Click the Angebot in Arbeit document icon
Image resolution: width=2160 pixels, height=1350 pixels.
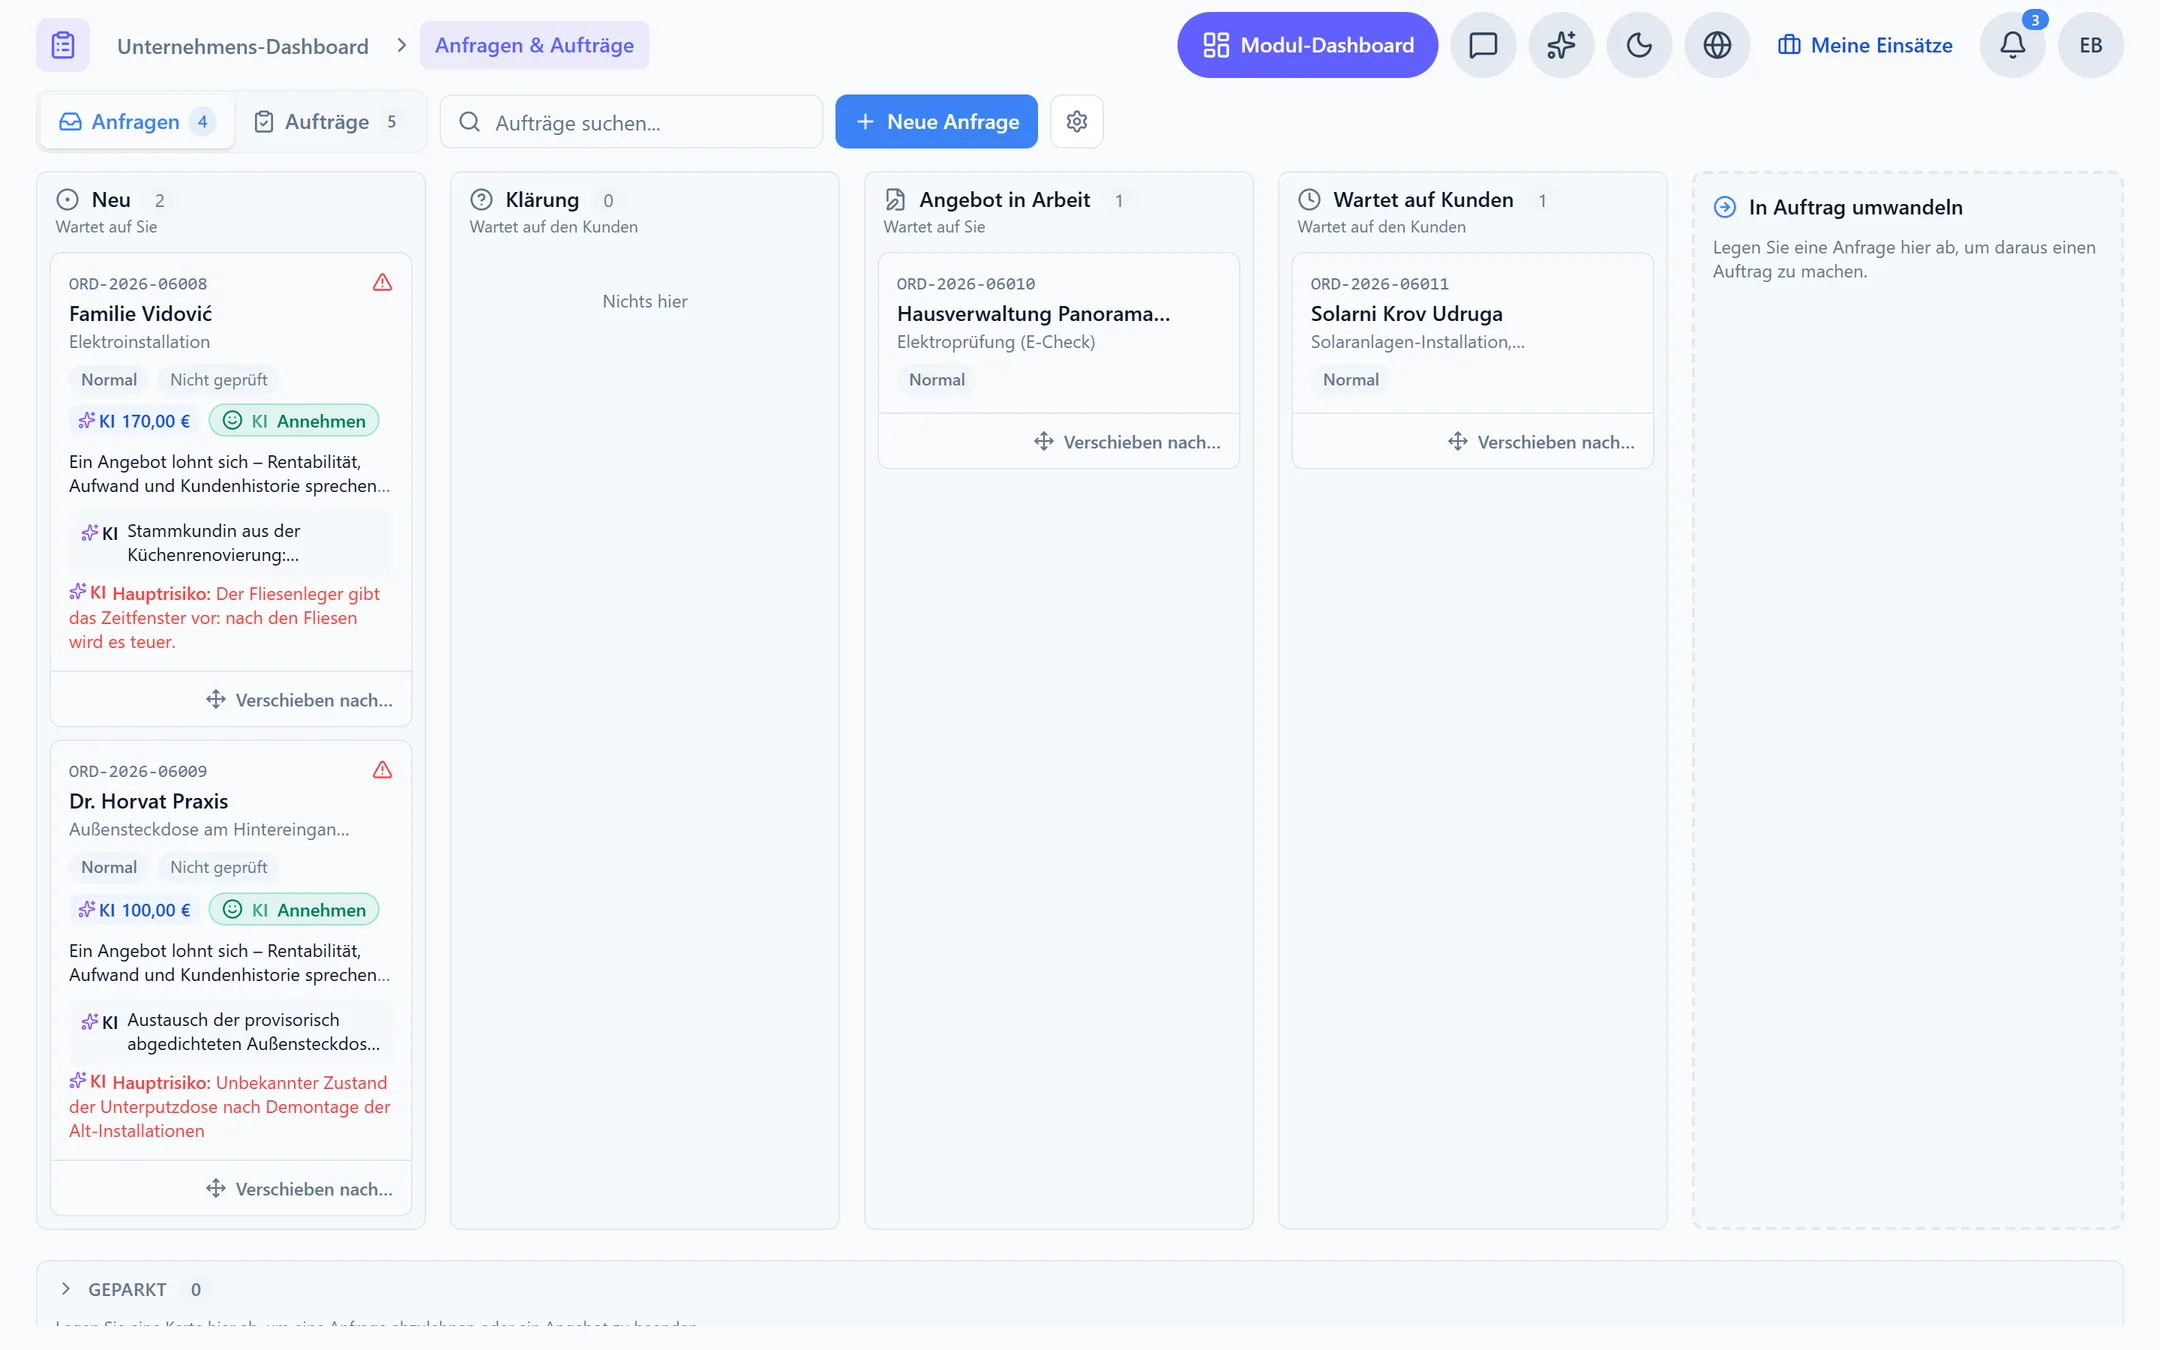click(x=895, y=199)
